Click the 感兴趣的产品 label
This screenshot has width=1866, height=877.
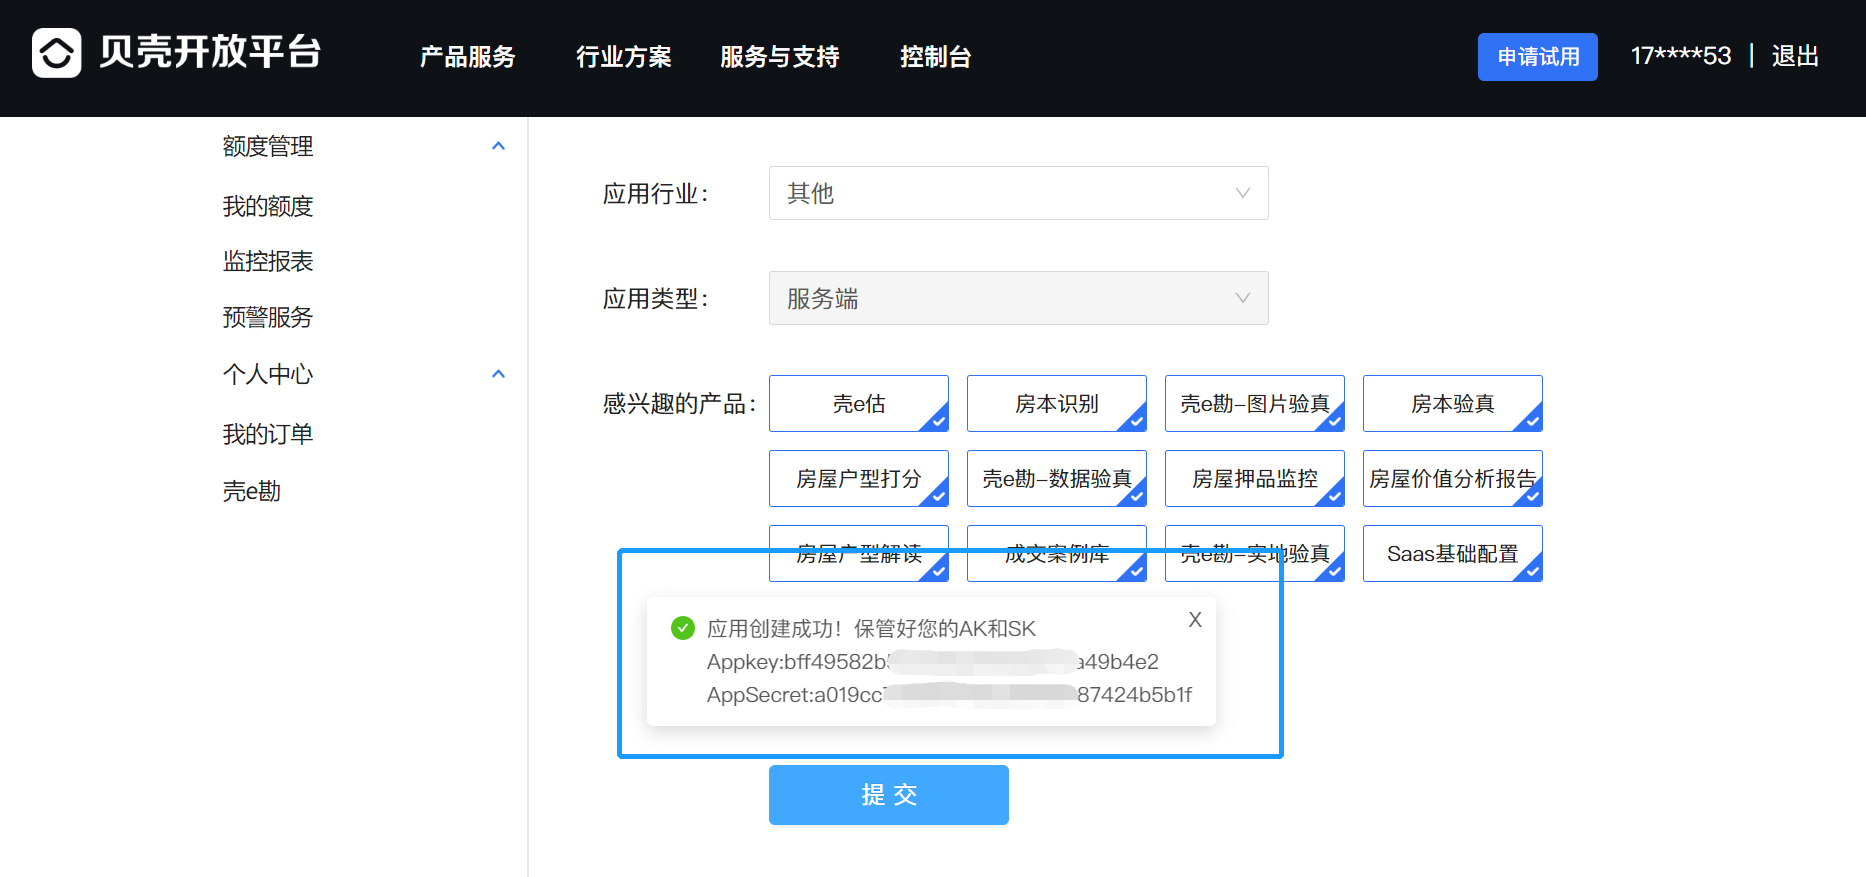pyautogui.click(x=680, y=404)
